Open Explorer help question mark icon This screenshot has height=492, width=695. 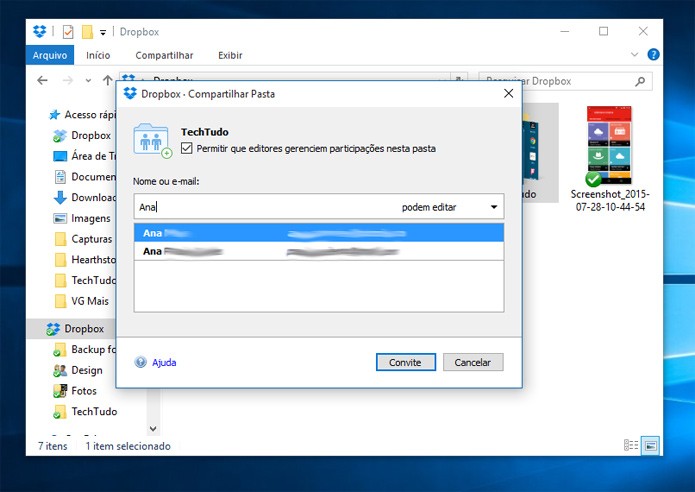pyautogui.click(x=653, y=55)
